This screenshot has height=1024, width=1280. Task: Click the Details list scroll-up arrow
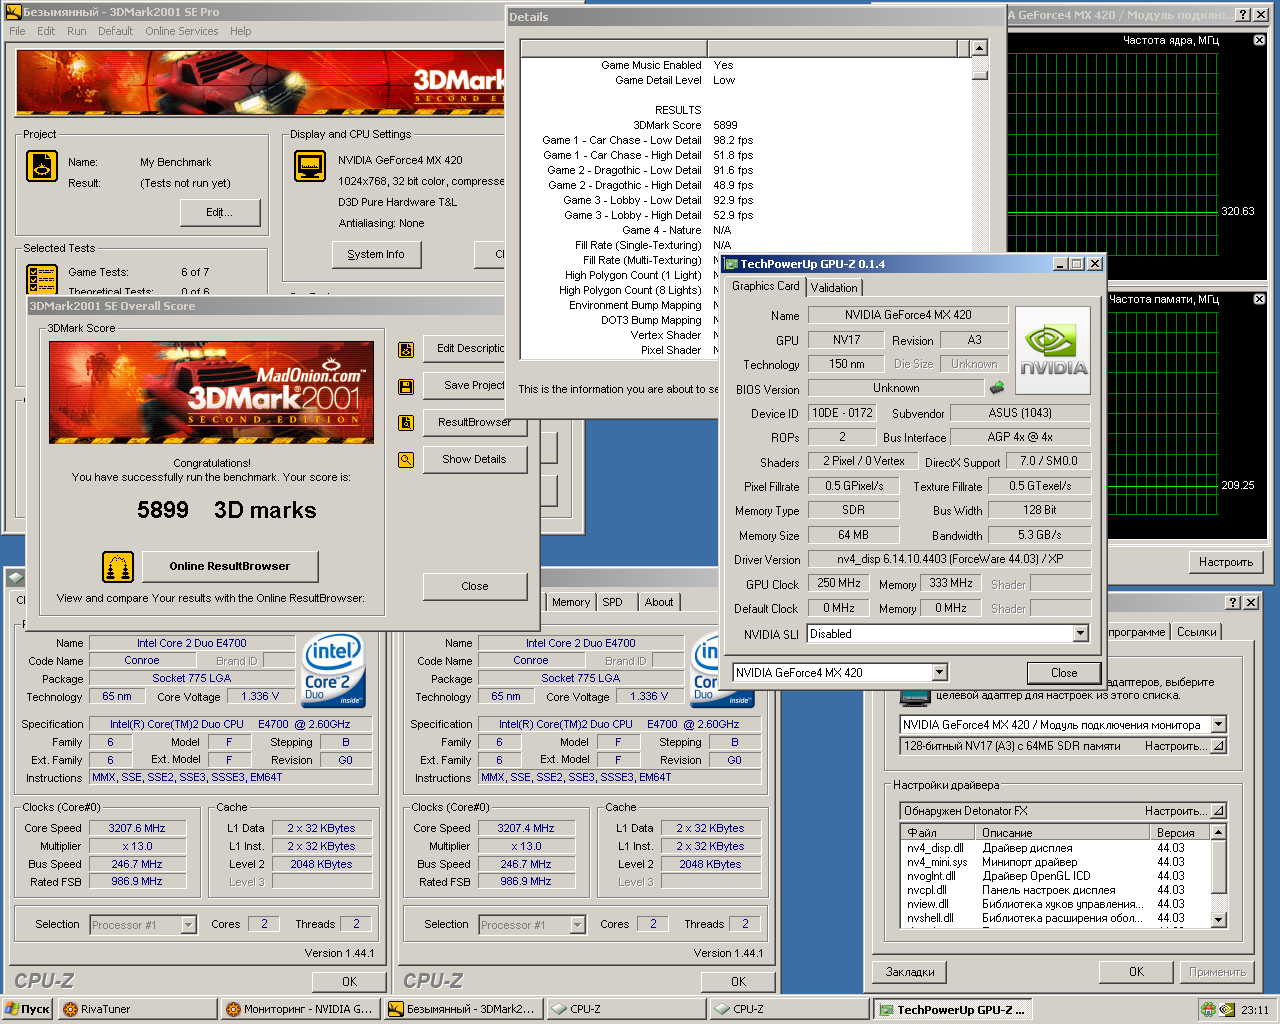(979, 49)
